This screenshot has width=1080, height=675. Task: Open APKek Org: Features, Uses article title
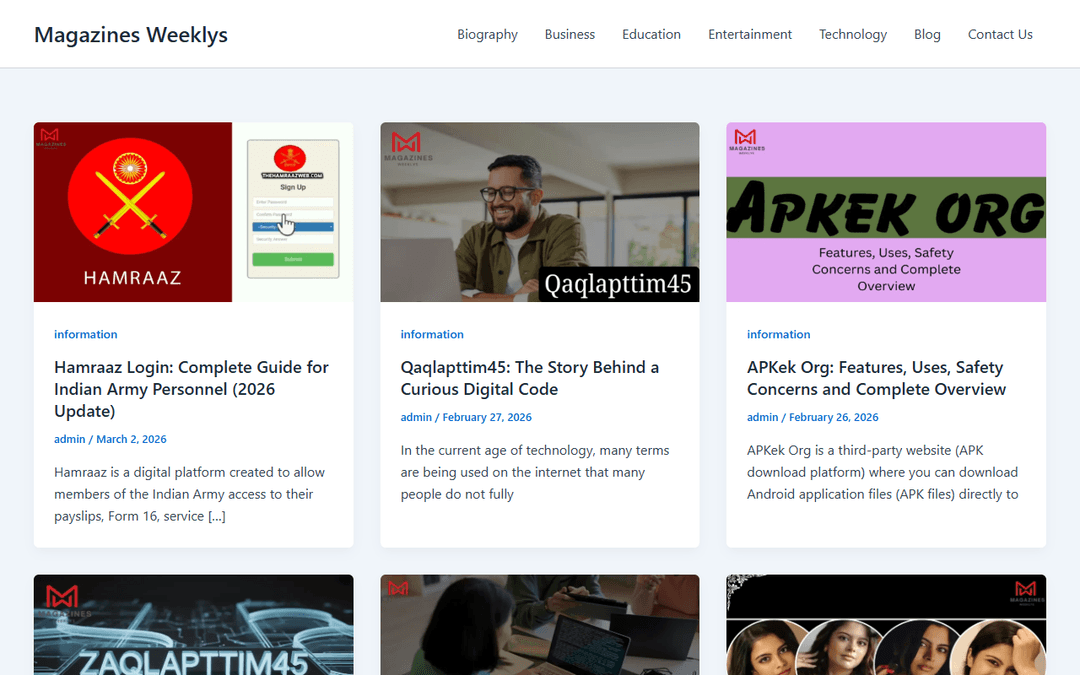pyautogui.click(x=876, y=378)
